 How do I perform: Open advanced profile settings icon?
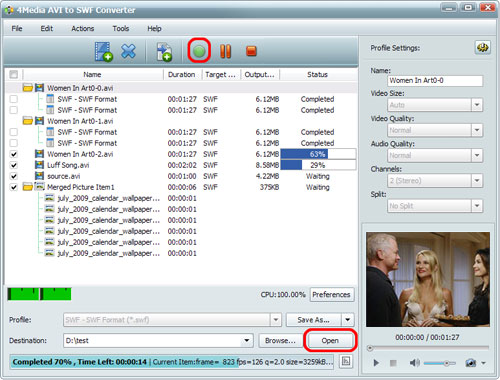click(x=482, y=48)
